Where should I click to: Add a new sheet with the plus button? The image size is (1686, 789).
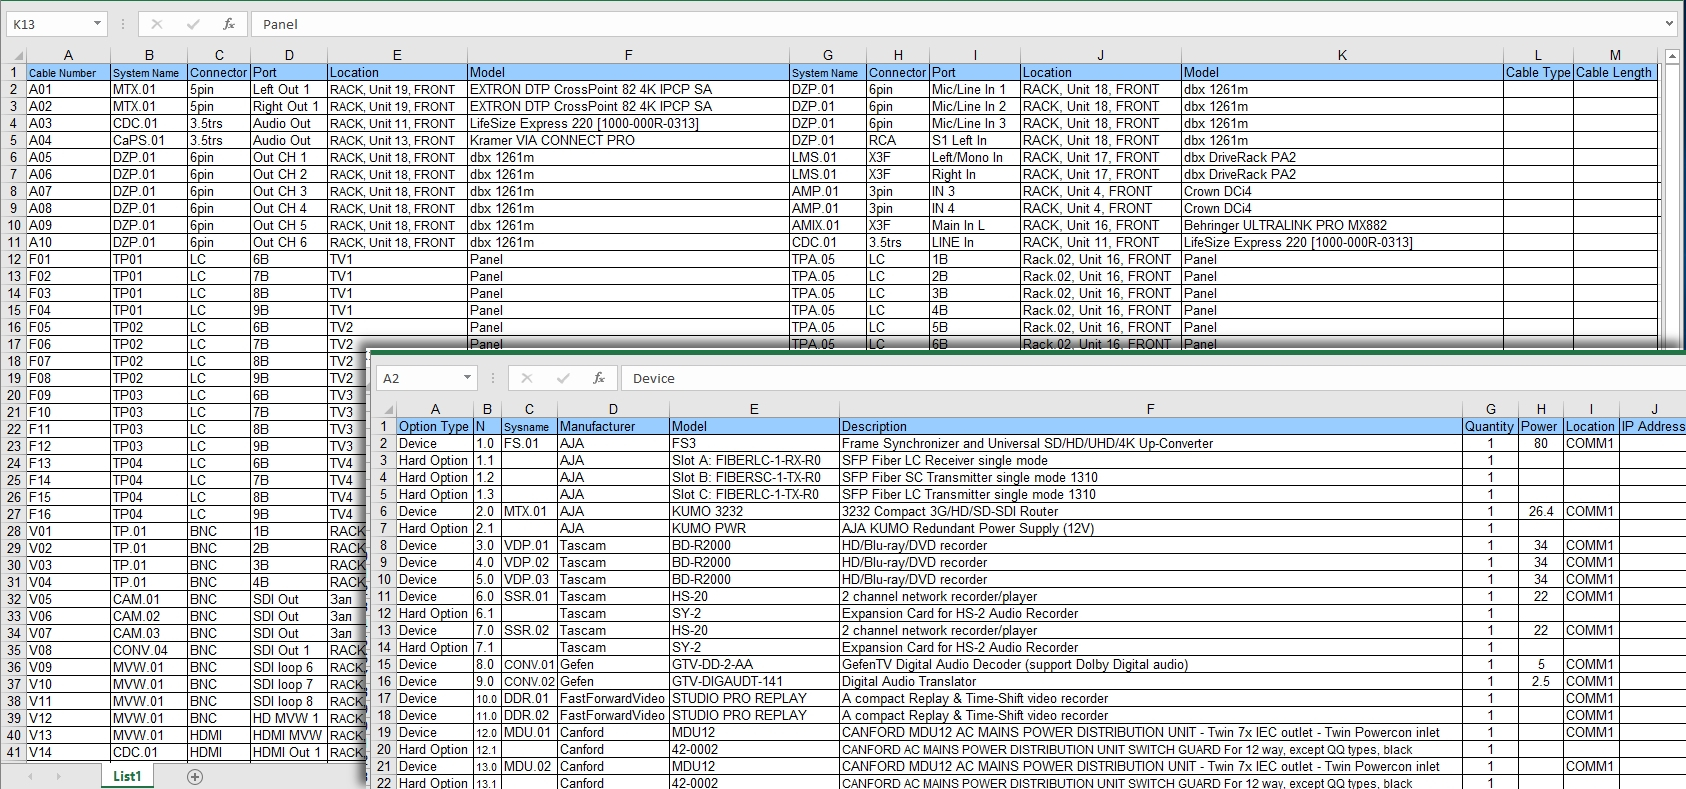tap(195, 777)
